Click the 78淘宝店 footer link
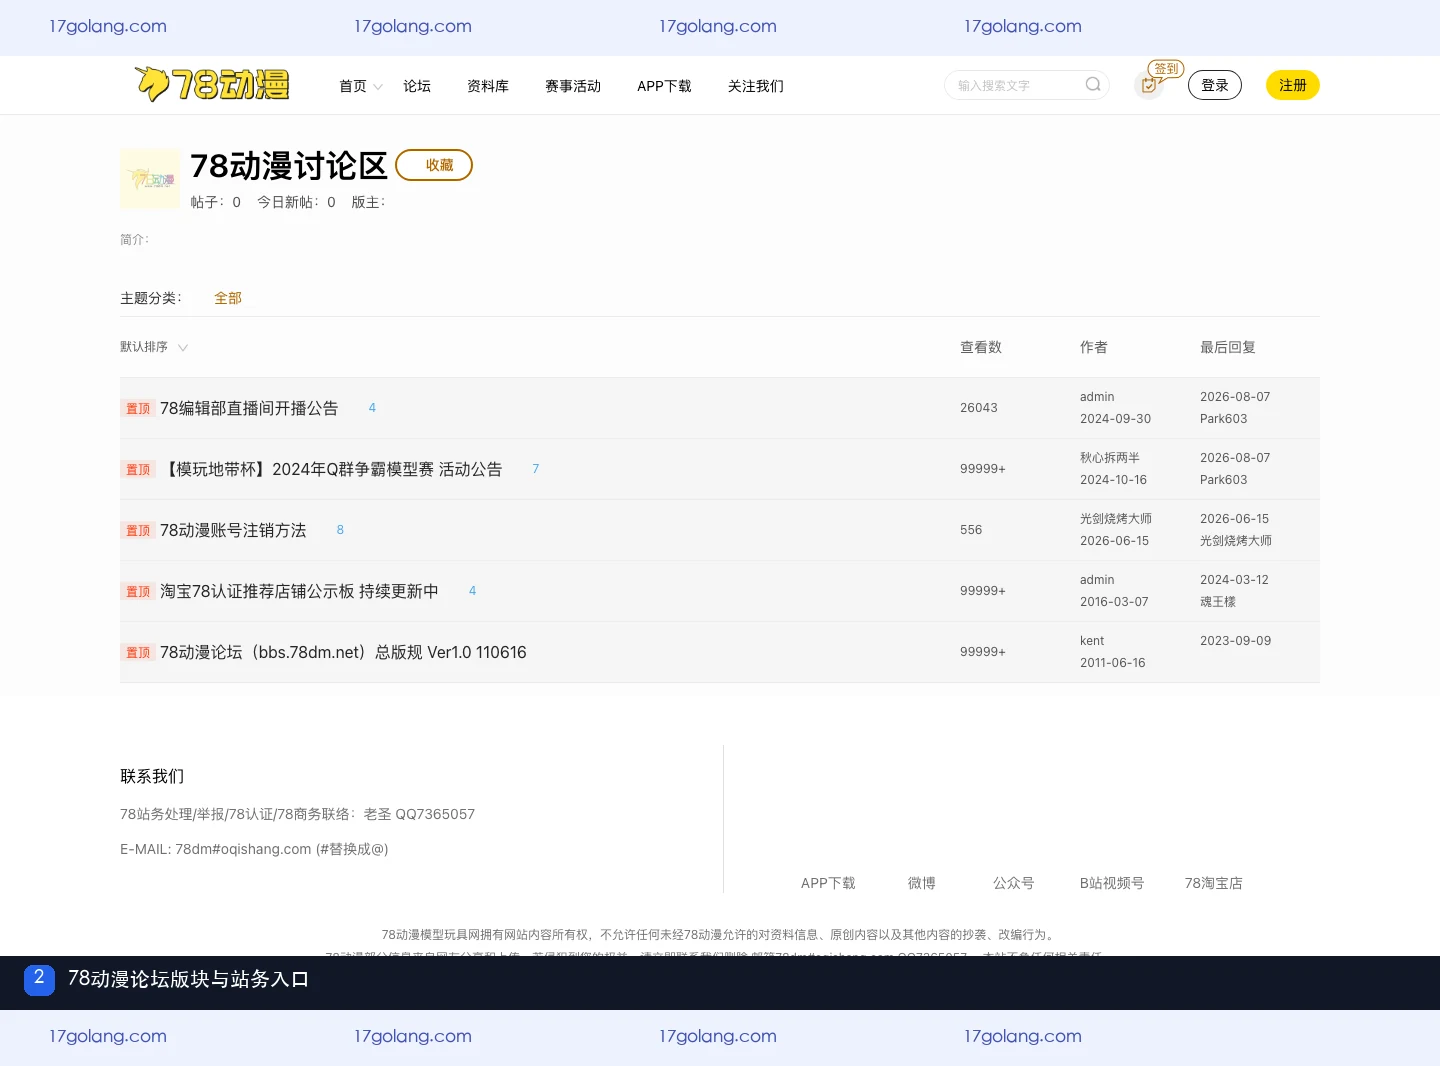This screenshot has height=1066, width=1440. tap(1214, 883)
